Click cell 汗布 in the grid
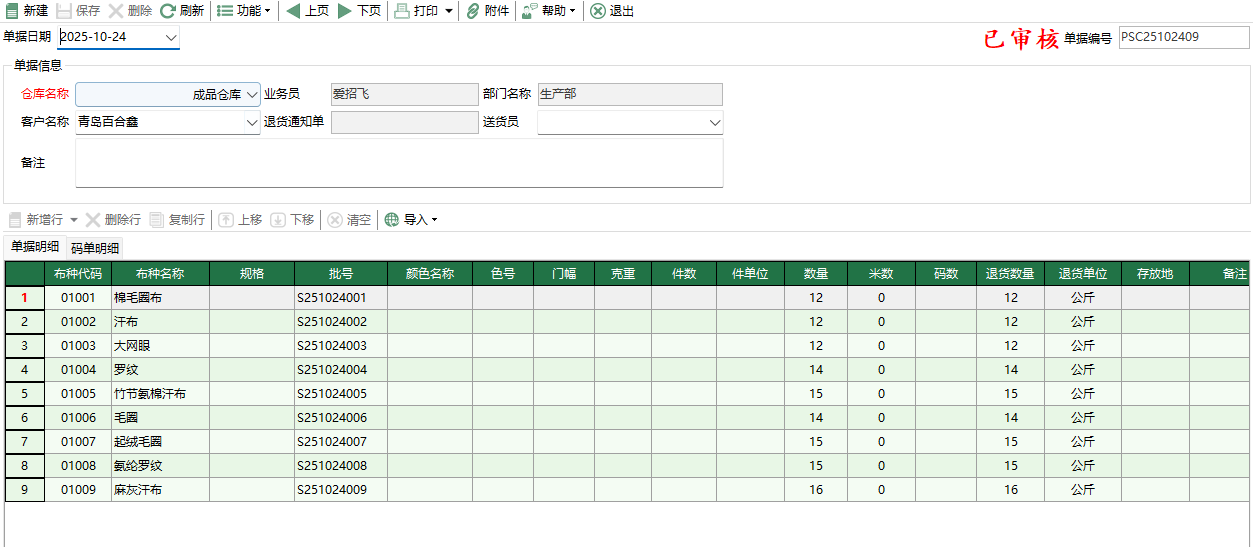The width and height of the screenshot is (1253, 547). tap(161, 321)
